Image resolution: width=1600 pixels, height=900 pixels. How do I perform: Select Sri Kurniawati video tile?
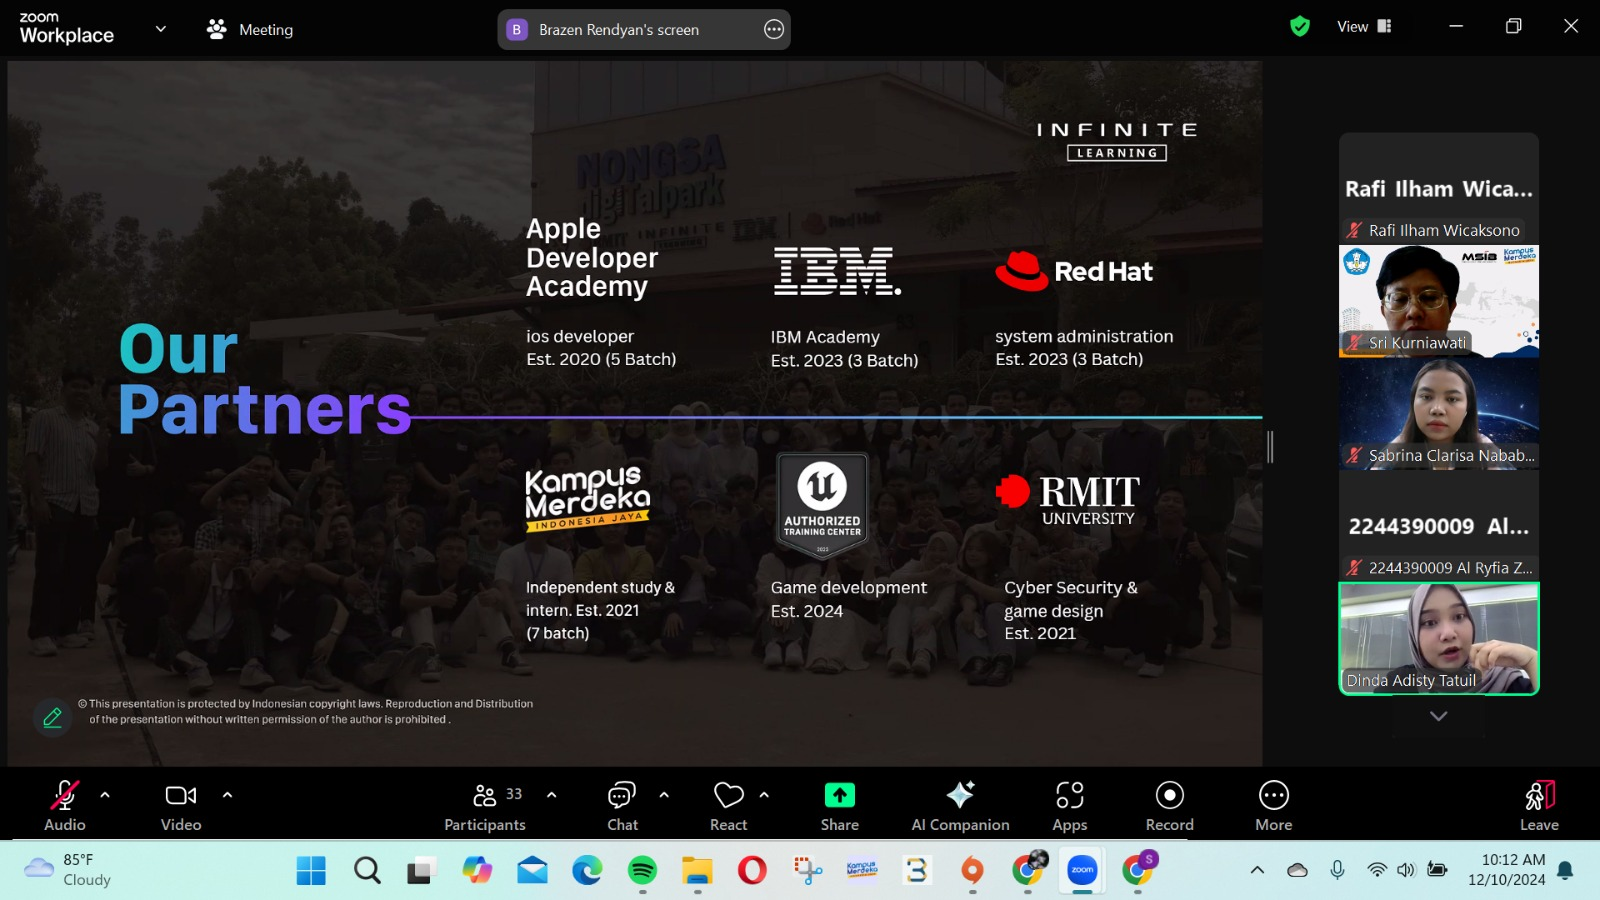[1439, 301]
